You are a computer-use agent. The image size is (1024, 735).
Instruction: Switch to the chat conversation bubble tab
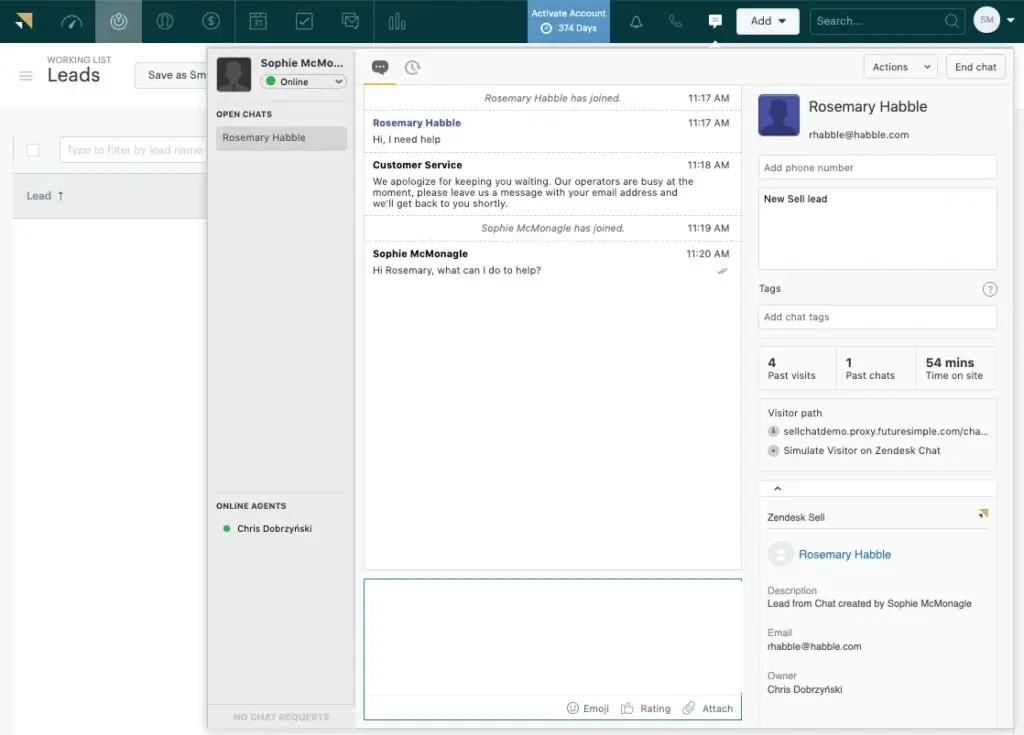(380, 67)
